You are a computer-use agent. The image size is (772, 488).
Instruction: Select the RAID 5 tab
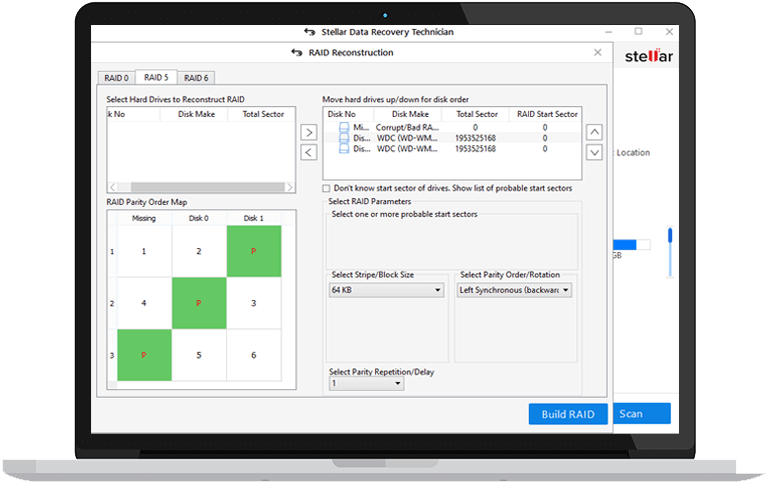tap(156, 77)
